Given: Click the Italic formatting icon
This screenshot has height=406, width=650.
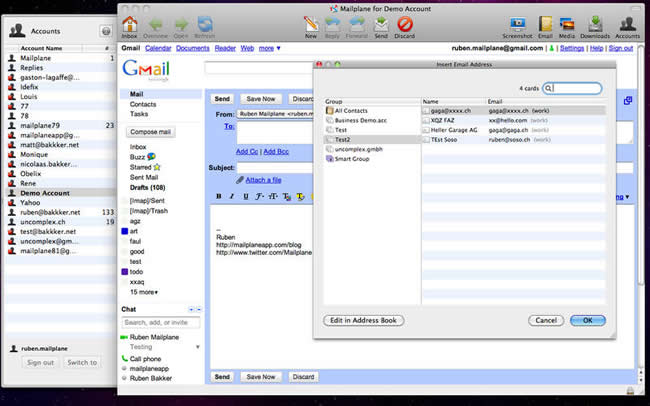Looking at the screenshot, I should [232, 196].
